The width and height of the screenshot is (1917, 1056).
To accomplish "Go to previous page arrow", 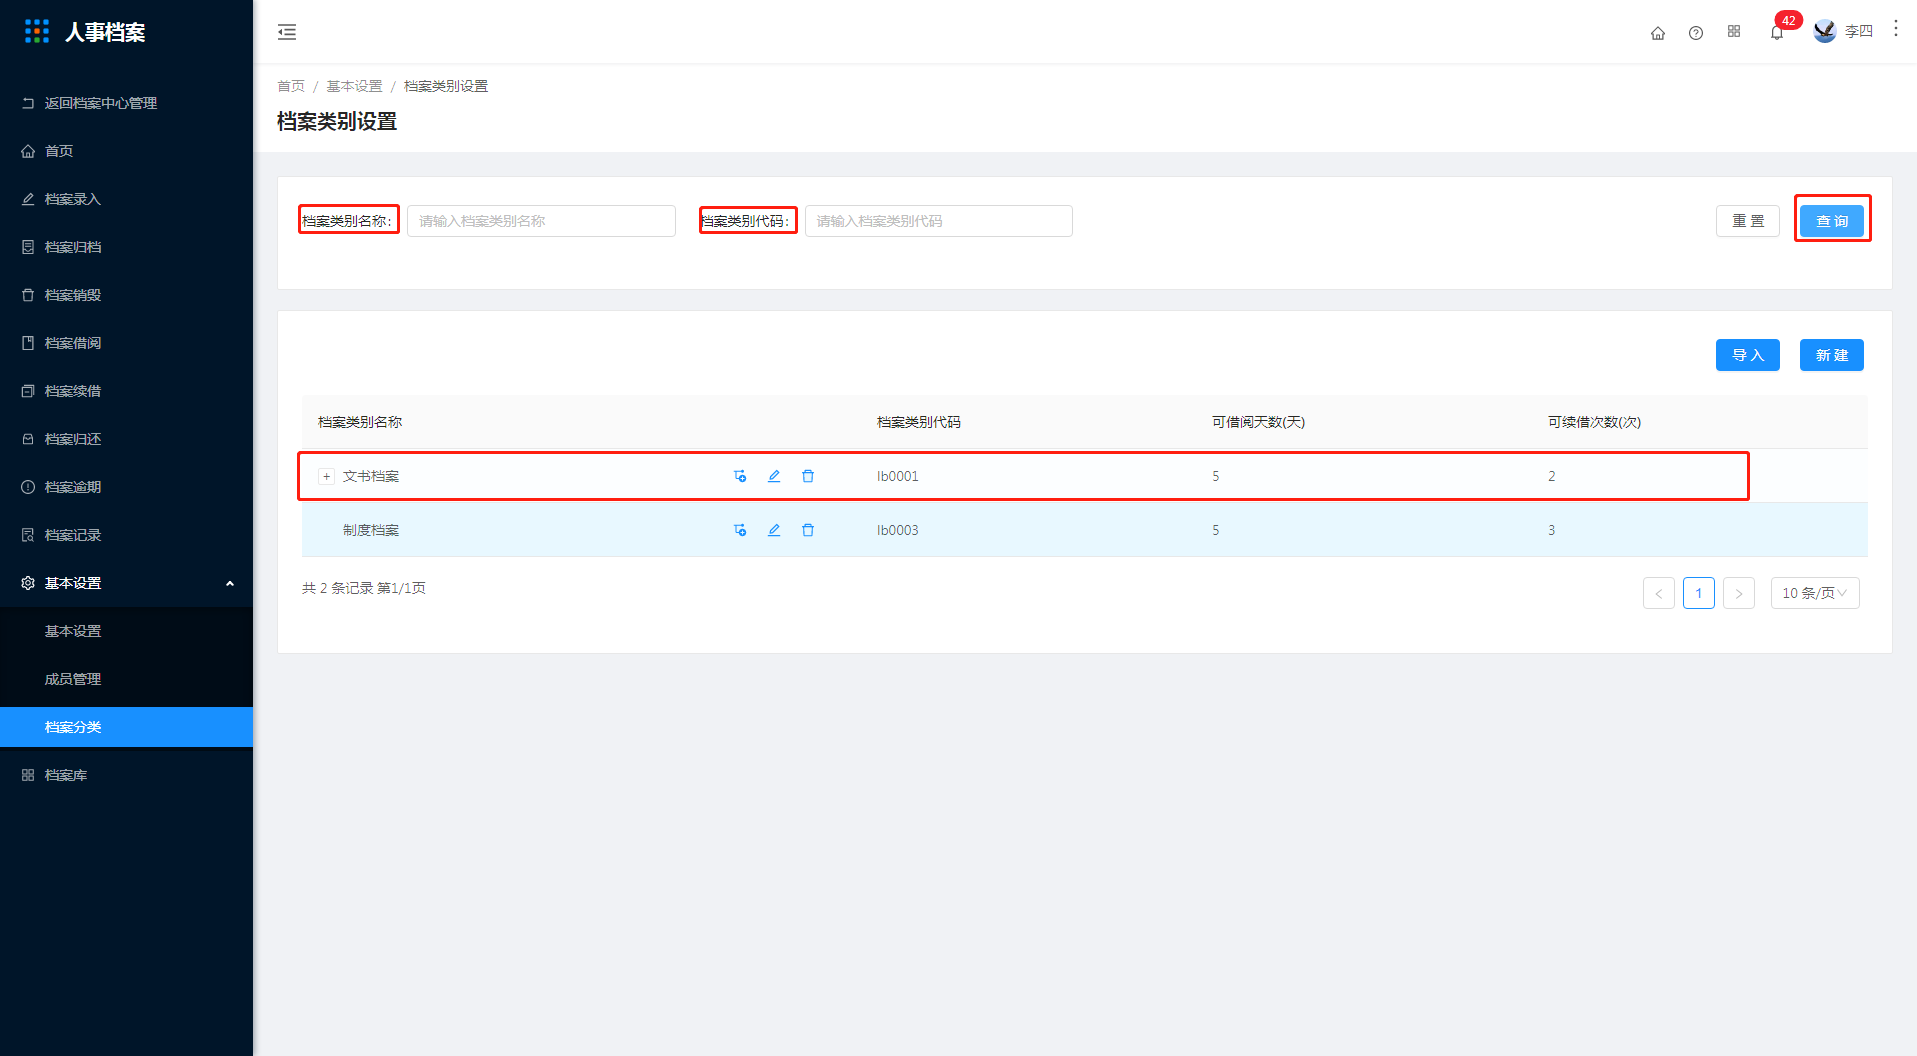I will 1659,593.
